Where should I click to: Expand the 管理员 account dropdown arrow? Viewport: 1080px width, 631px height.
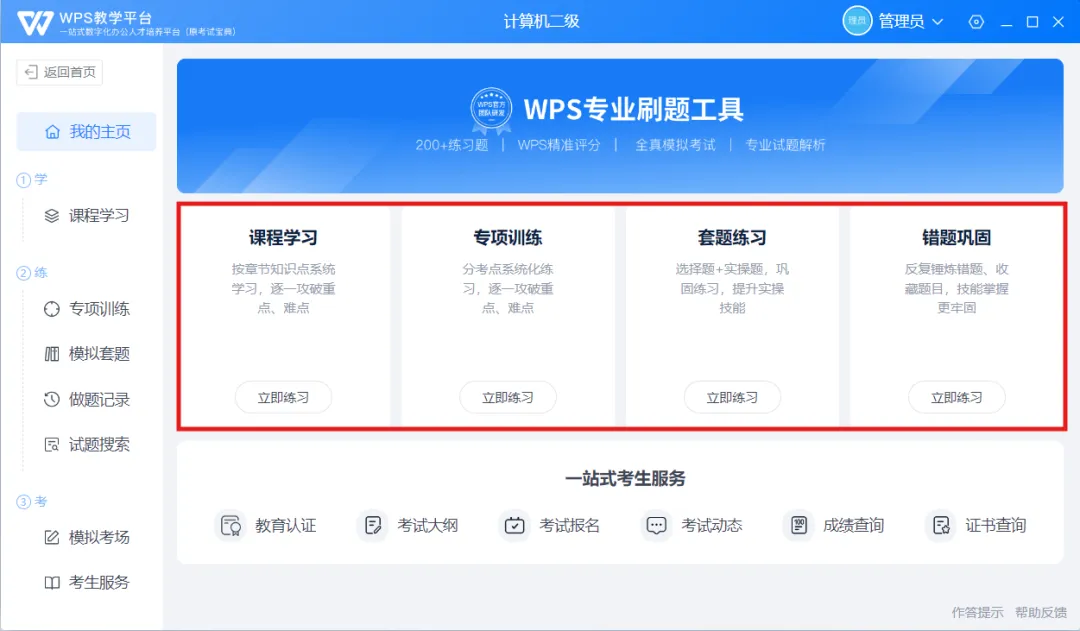(937, 22)
